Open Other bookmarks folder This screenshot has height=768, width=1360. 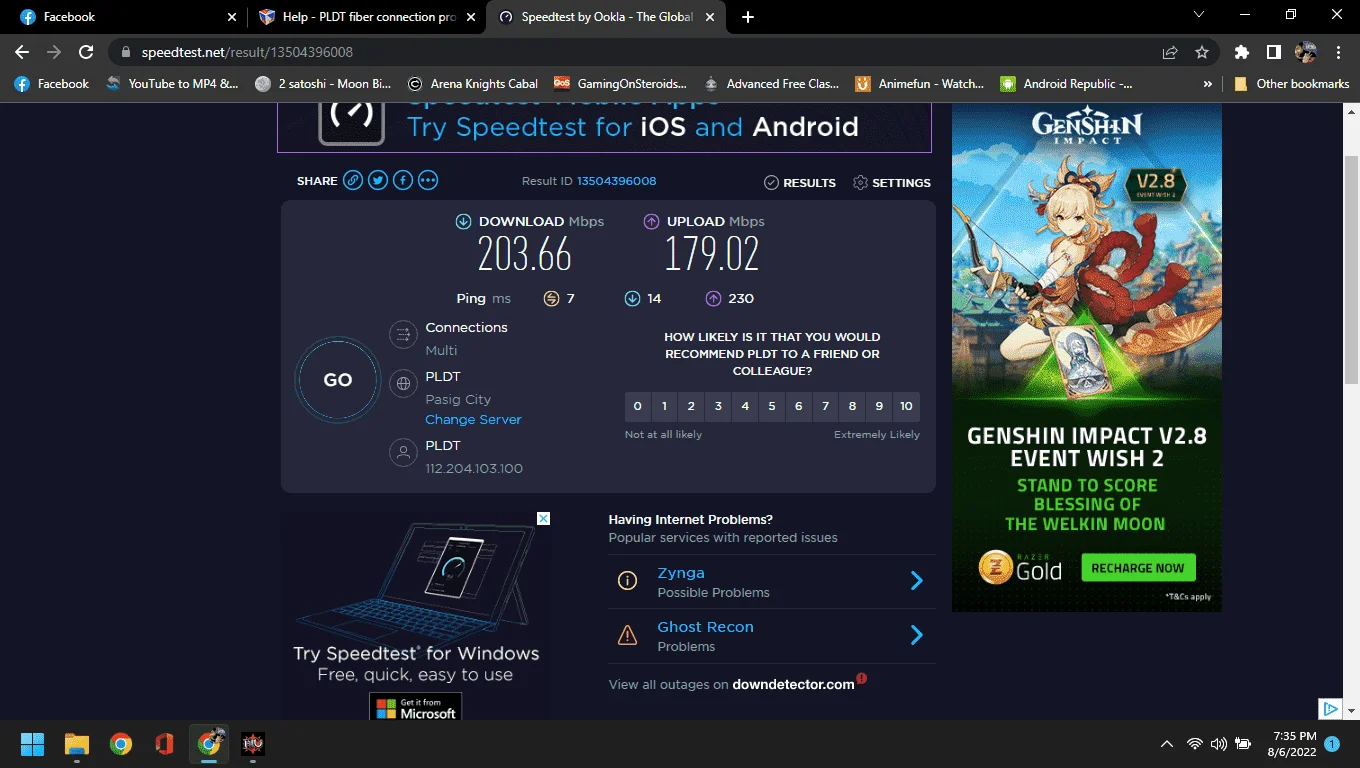pyautogui.click(x=1292, y=84)
